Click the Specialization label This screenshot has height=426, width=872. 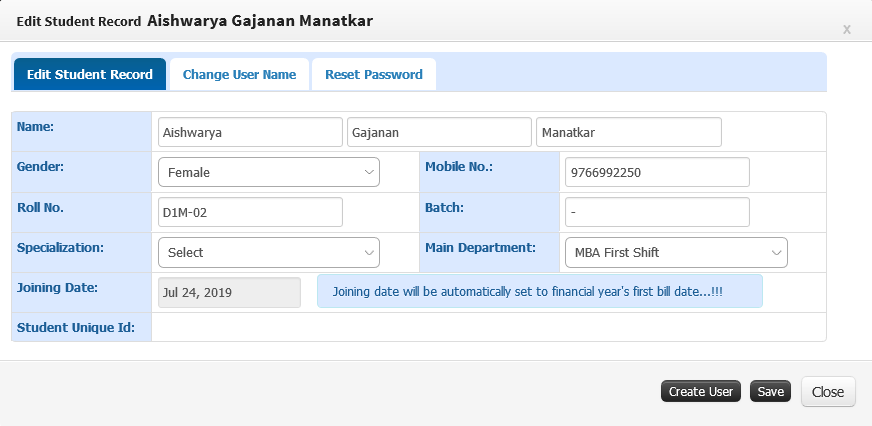[60, 247]
